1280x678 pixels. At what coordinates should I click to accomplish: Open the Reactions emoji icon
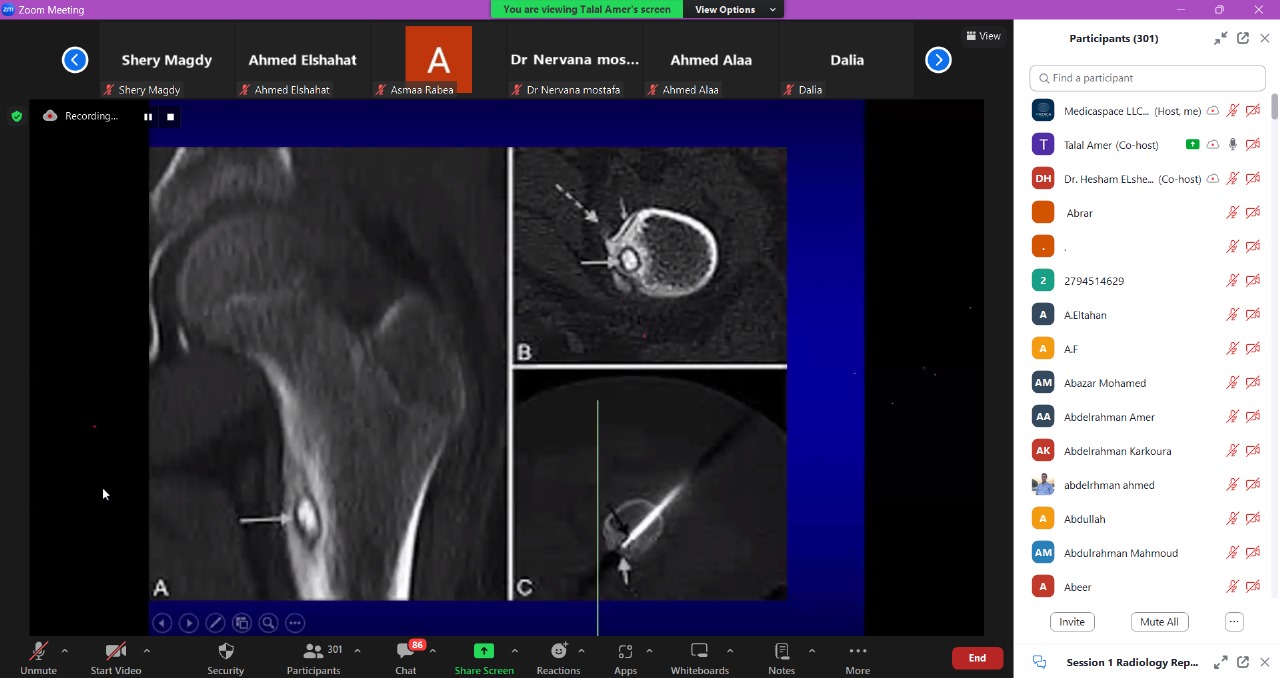pos(558,651)
